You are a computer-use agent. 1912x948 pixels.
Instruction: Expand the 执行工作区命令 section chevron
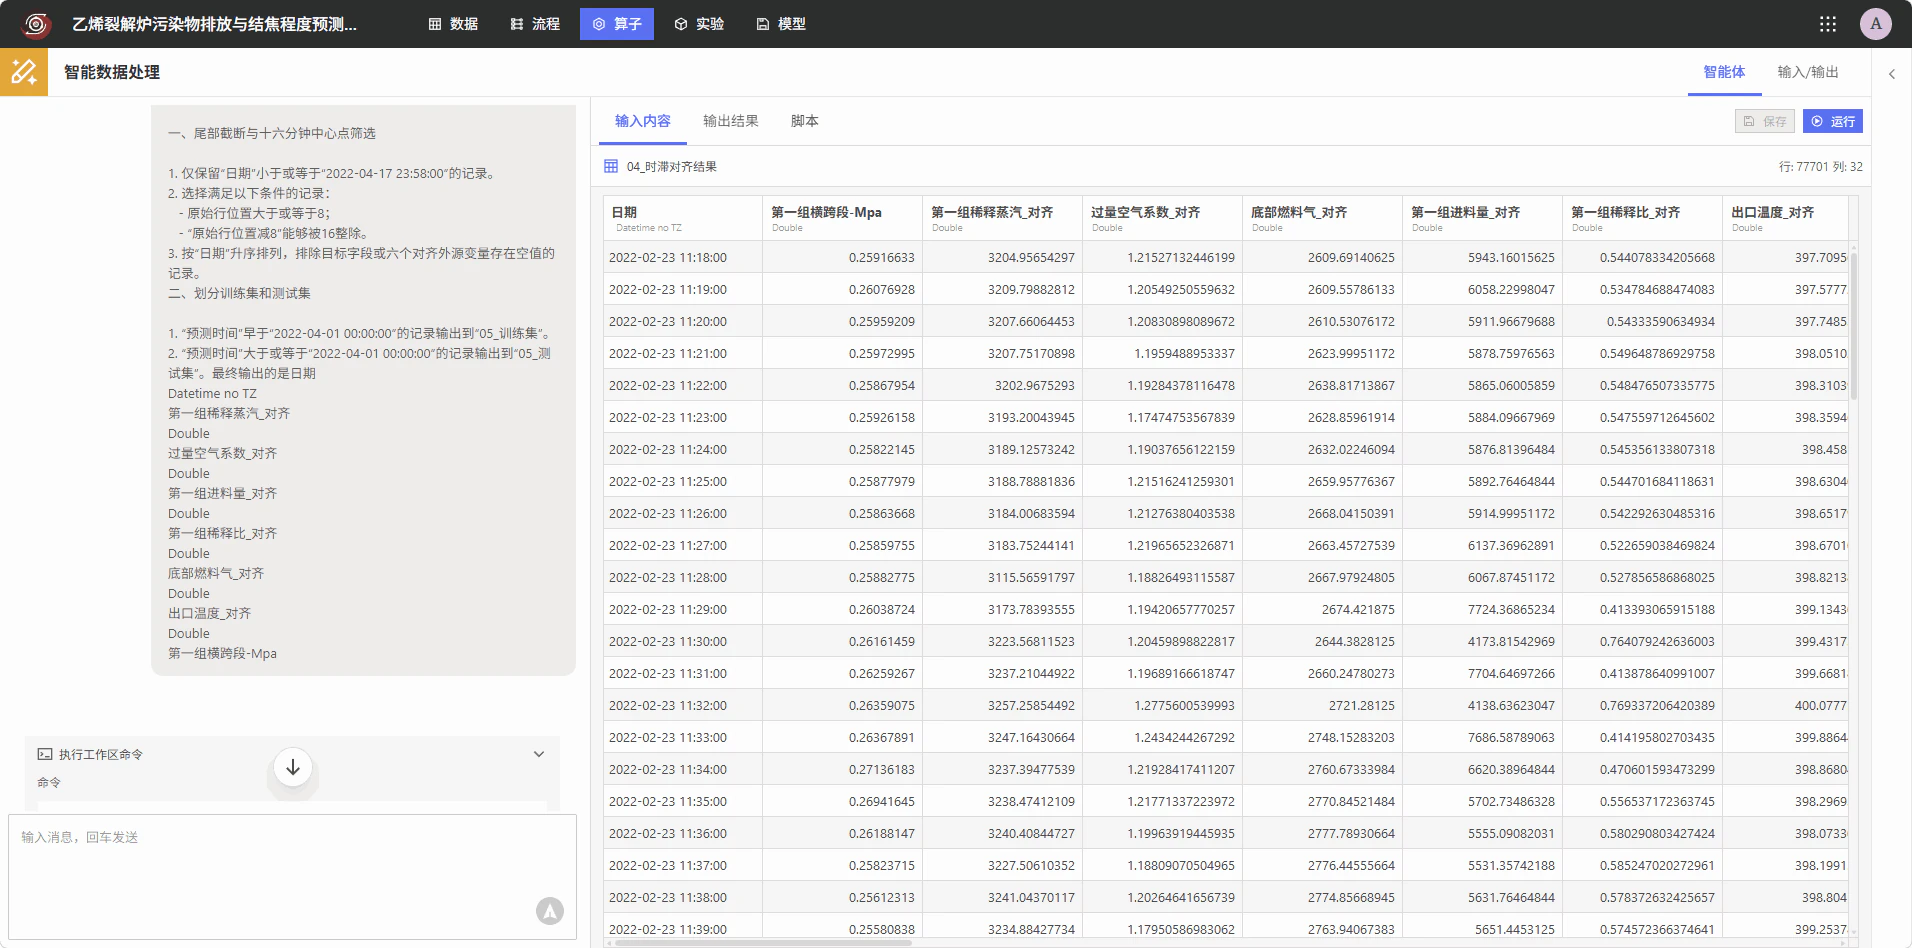539,754
